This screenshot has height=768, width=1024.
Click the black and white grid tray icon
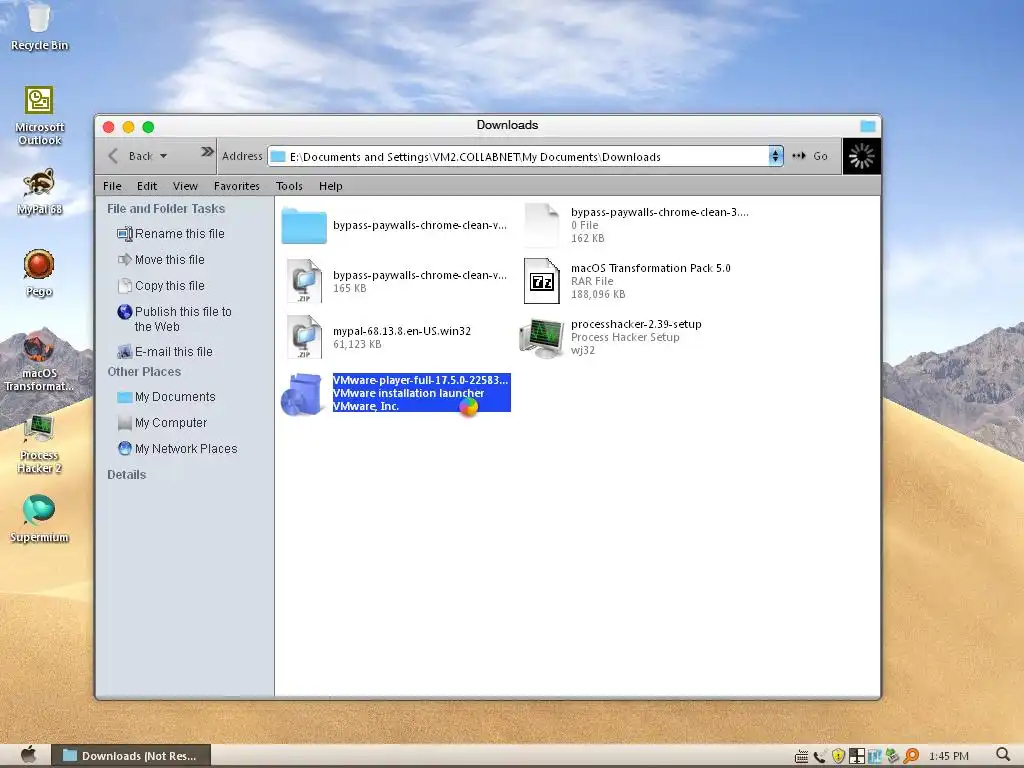click(856, 756)
